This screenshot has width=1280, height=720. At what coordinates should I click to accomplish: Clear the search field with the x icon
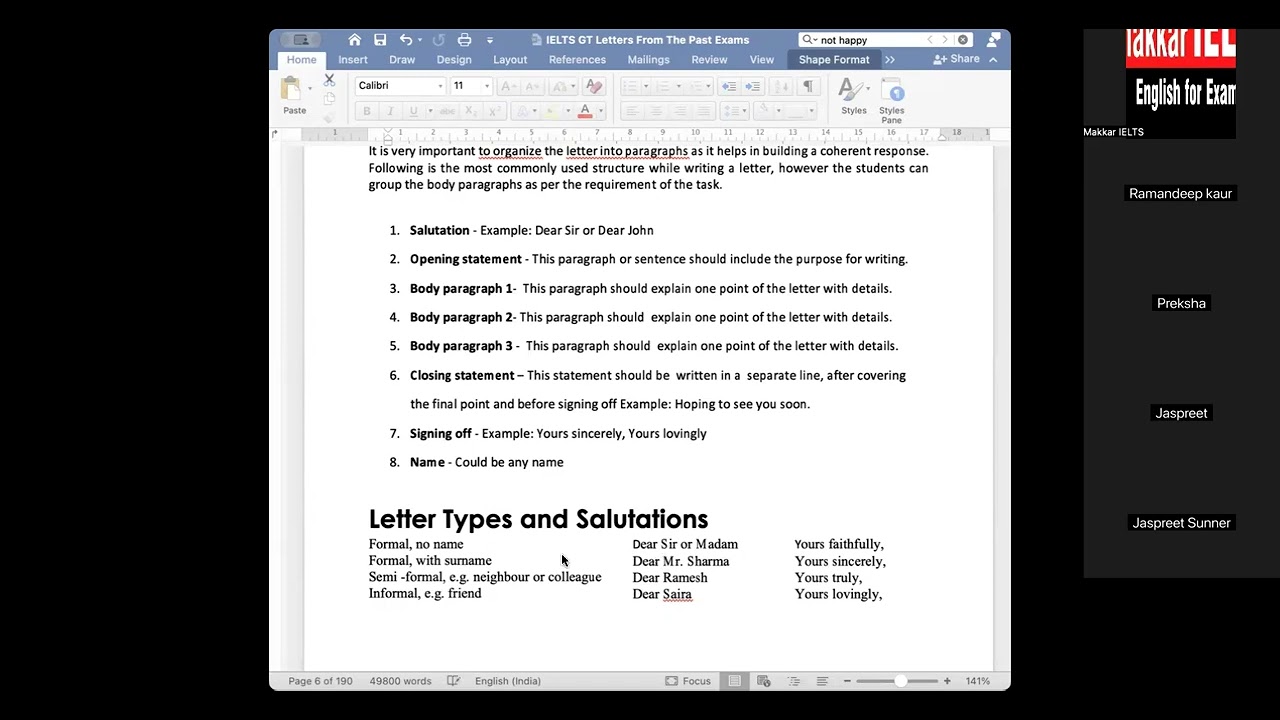pos(963,40)
